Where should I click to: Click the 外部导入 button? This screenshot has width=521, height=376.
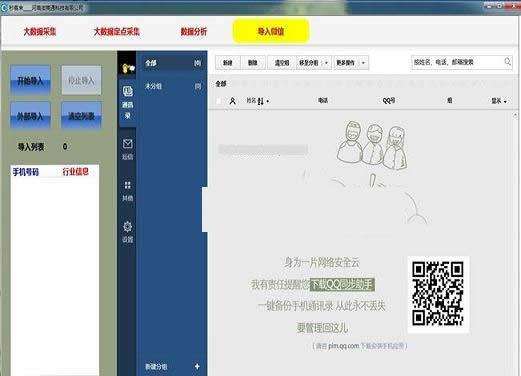pyautogui.click(x=30, y=116)
